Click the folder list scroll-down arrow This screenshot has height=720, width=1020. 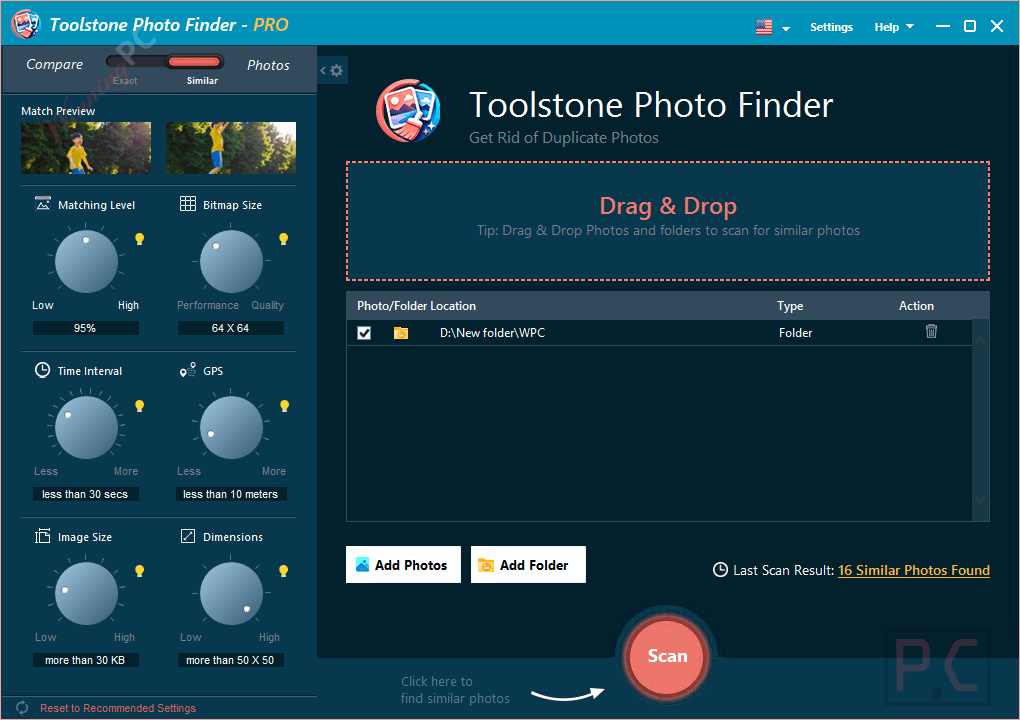pos(980,500)
